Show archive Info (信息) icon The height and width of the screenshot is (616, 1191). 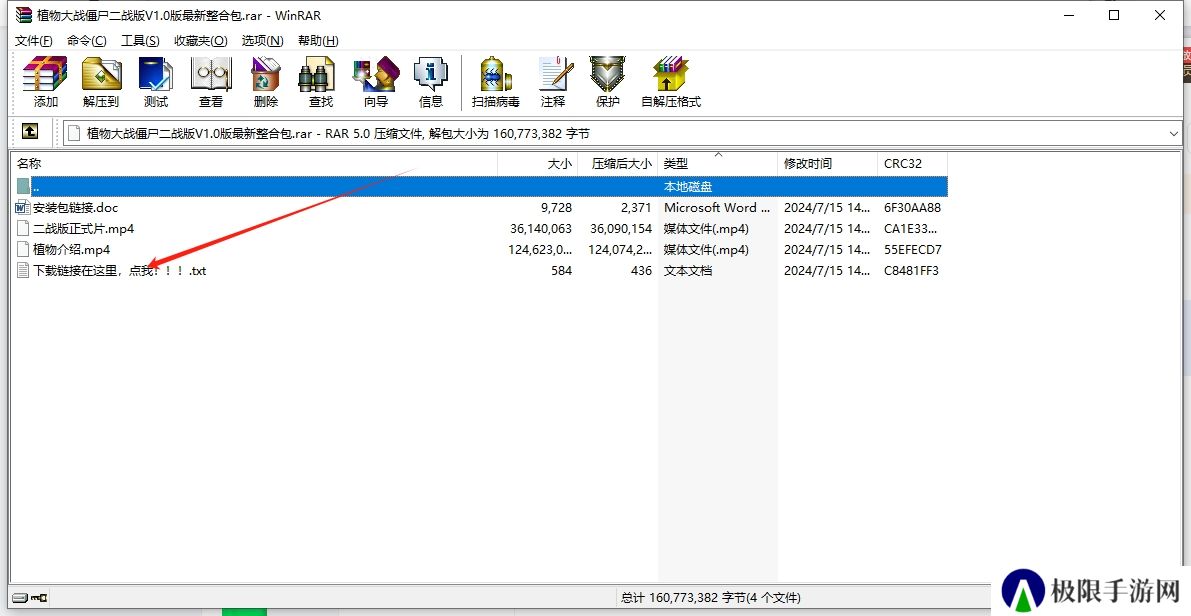[431, 81]
